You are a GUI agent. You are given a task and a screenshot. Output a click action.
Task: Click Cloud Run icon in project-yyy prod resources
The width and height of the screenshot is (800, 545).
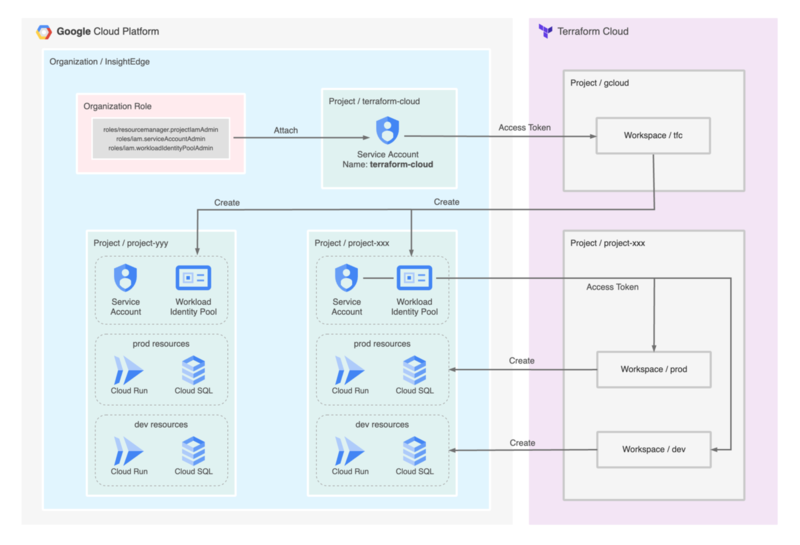(128, 370)
